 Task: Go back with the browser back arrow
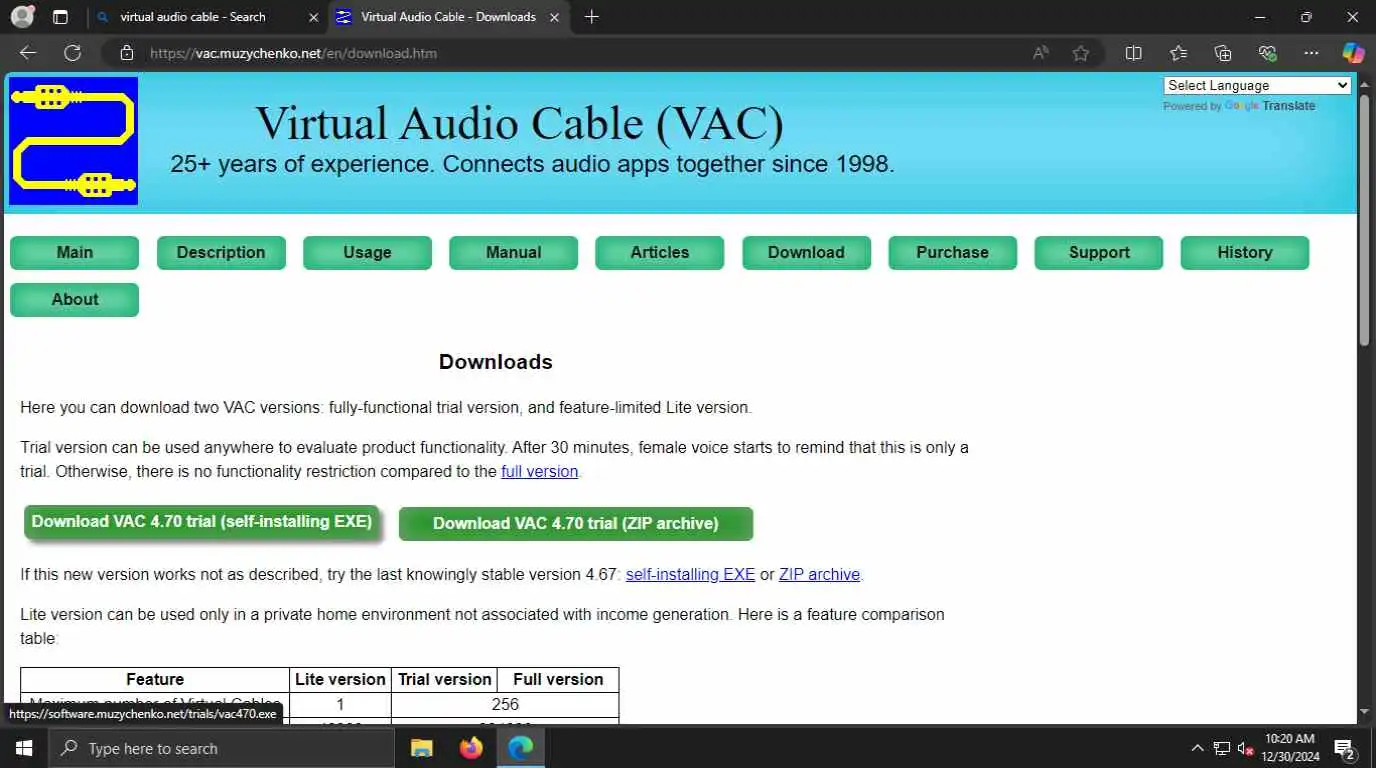point(28,53)
